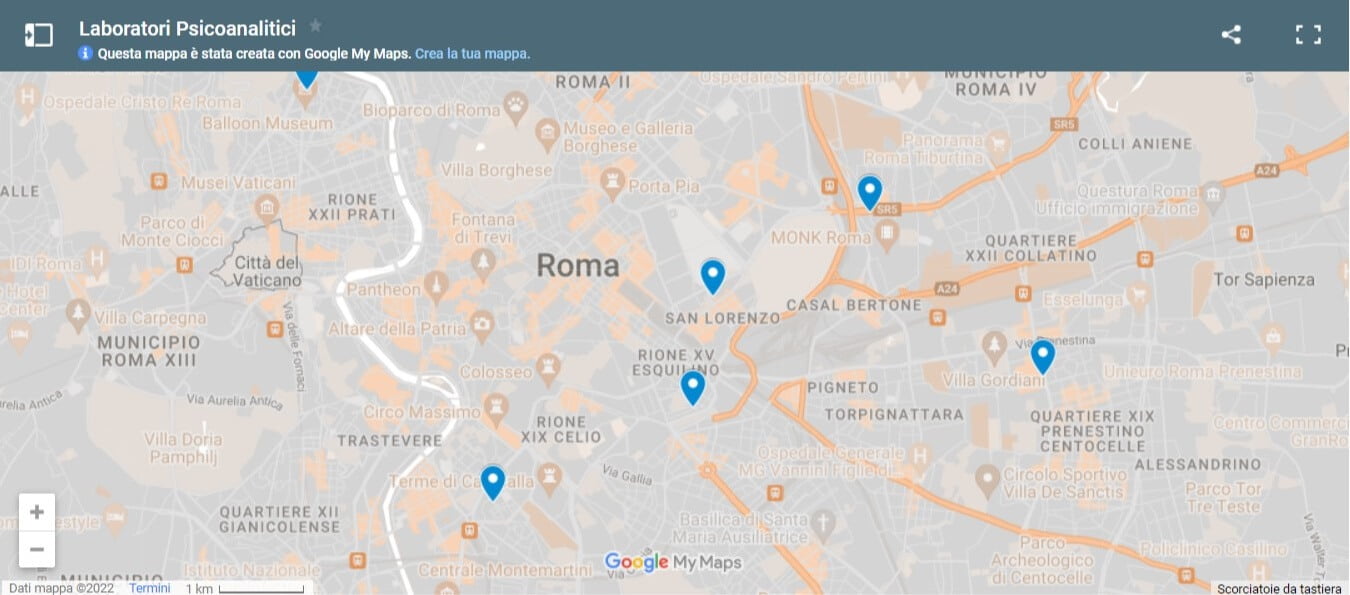View the map in fullscreen
The image size is (1350, 595).
(x=1308, y=34)
